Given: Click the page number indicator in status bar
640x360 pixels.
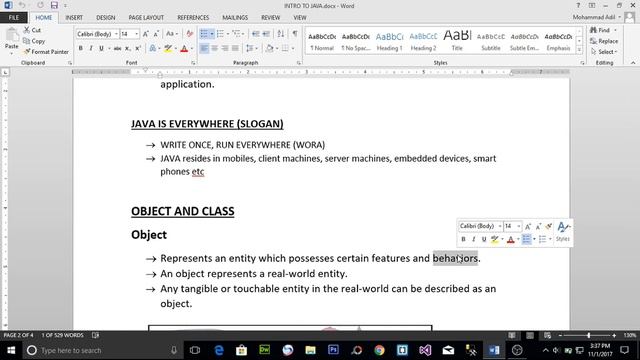Looking at the screenshot, I should 19,335.
